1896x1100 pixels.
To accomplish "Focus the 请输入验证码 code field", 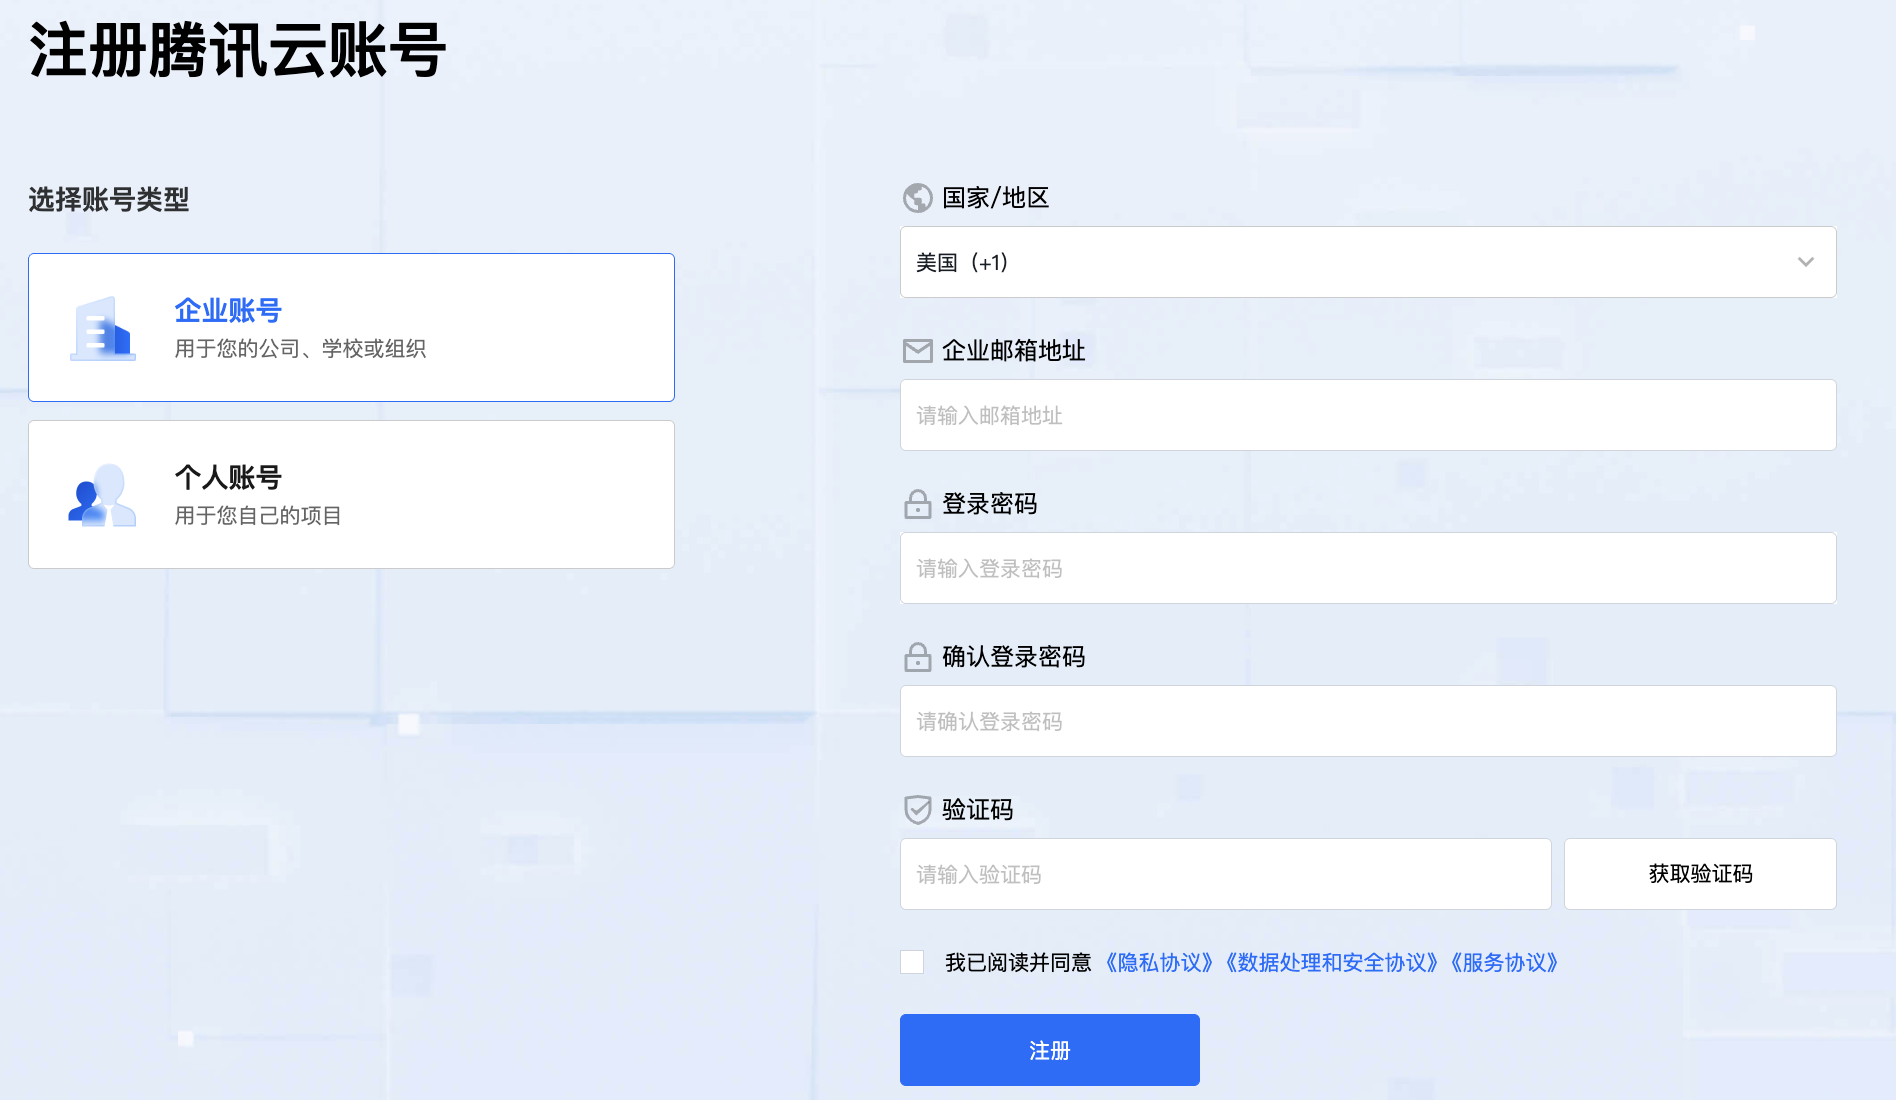I will [x=1226, y=874].
